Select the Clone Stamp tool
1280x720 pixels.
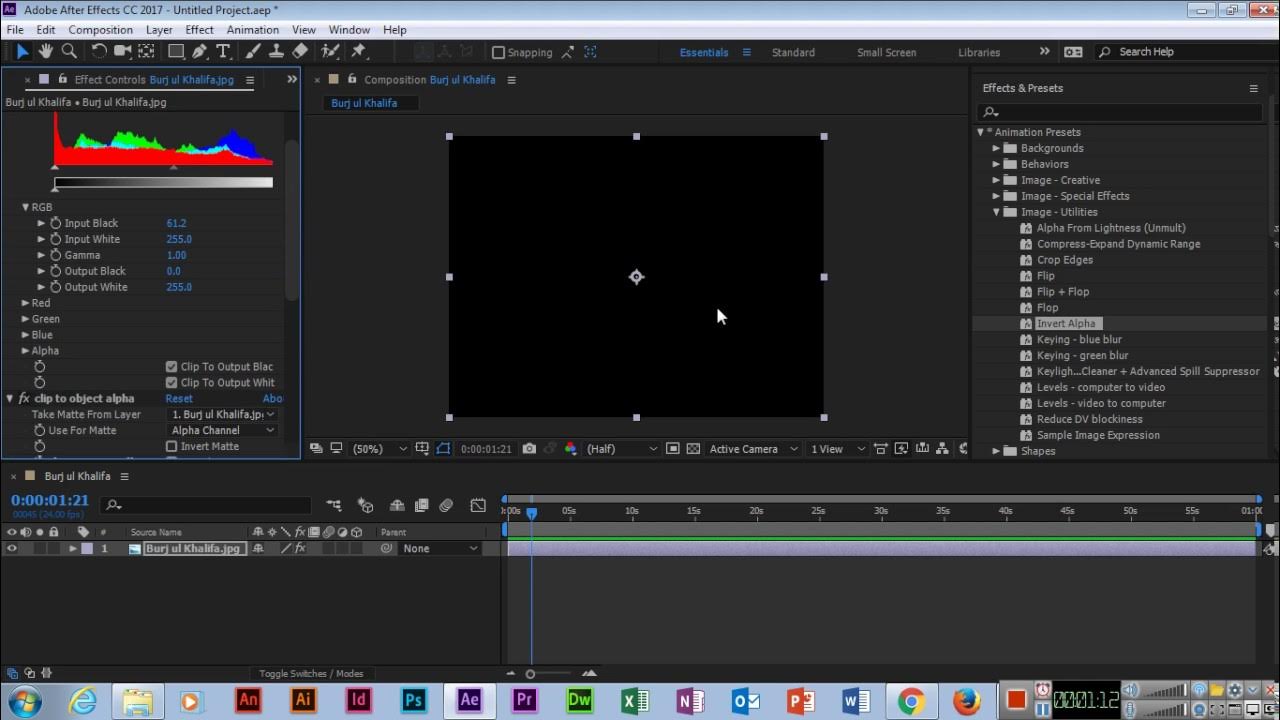click(277, 51)
